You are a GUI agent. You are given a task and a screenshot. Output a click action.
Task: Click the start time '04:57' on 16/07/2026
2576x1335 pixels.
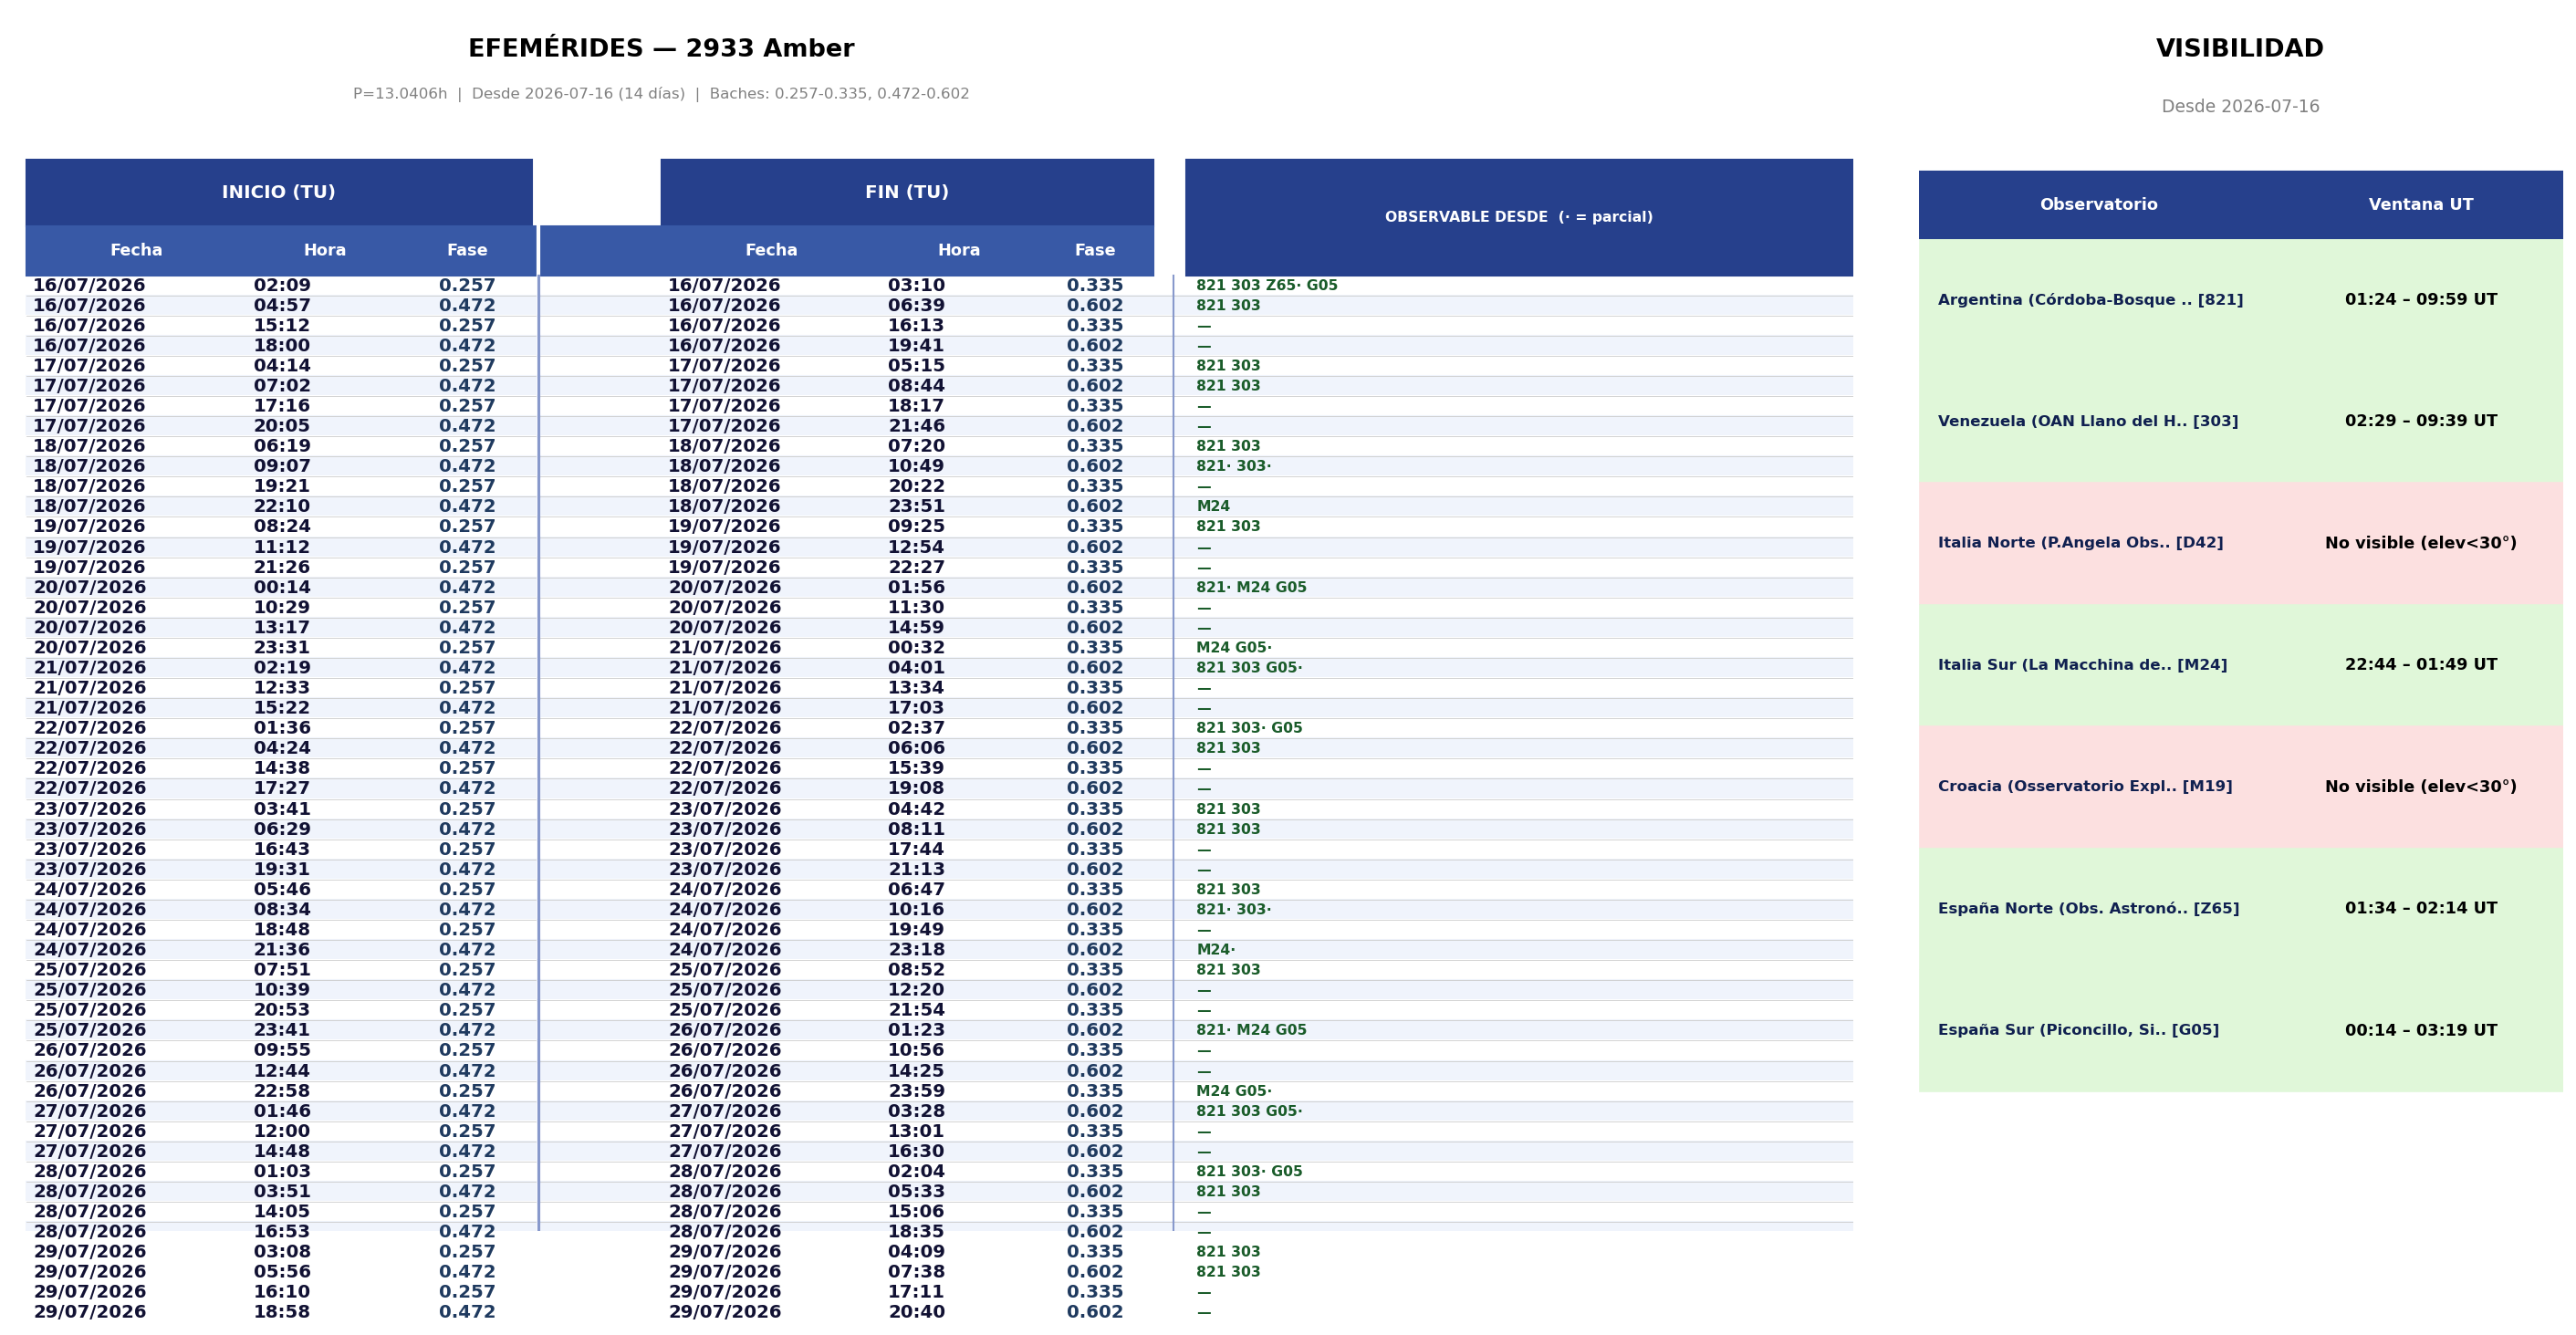282,306
